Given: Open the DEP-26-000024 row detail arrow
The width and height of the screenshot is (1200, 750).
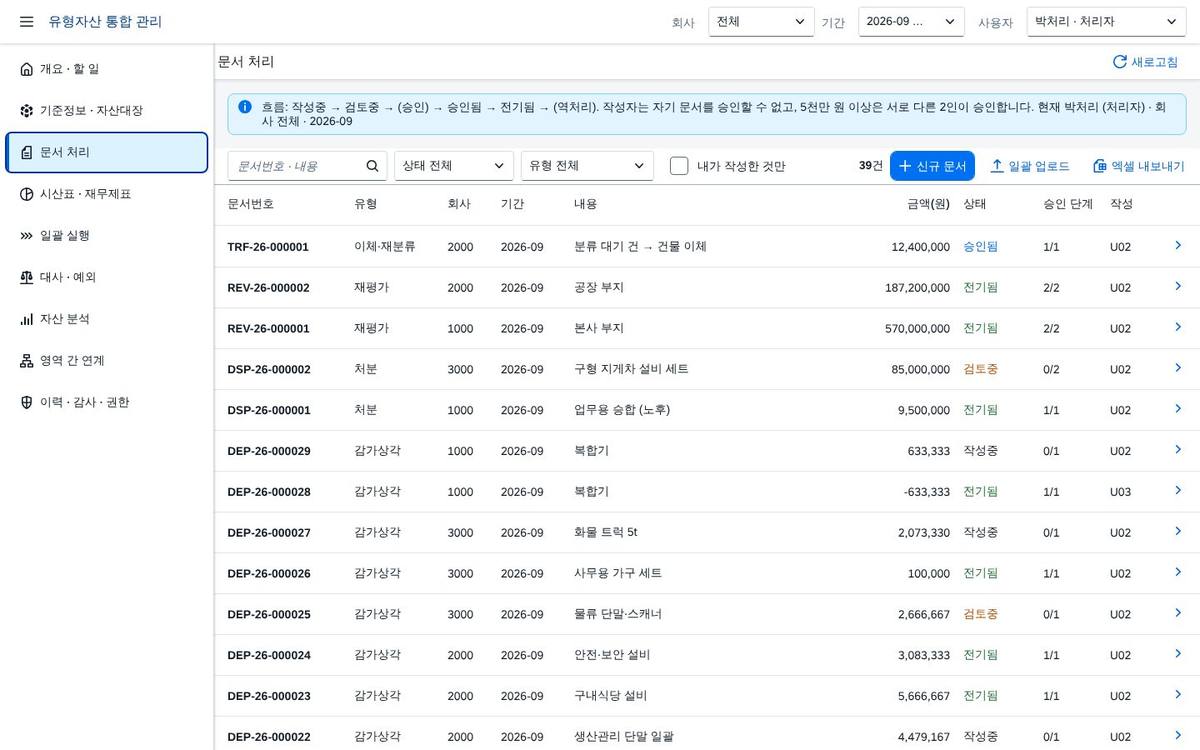Looking at the screenshot, I should pos(1178,654).
